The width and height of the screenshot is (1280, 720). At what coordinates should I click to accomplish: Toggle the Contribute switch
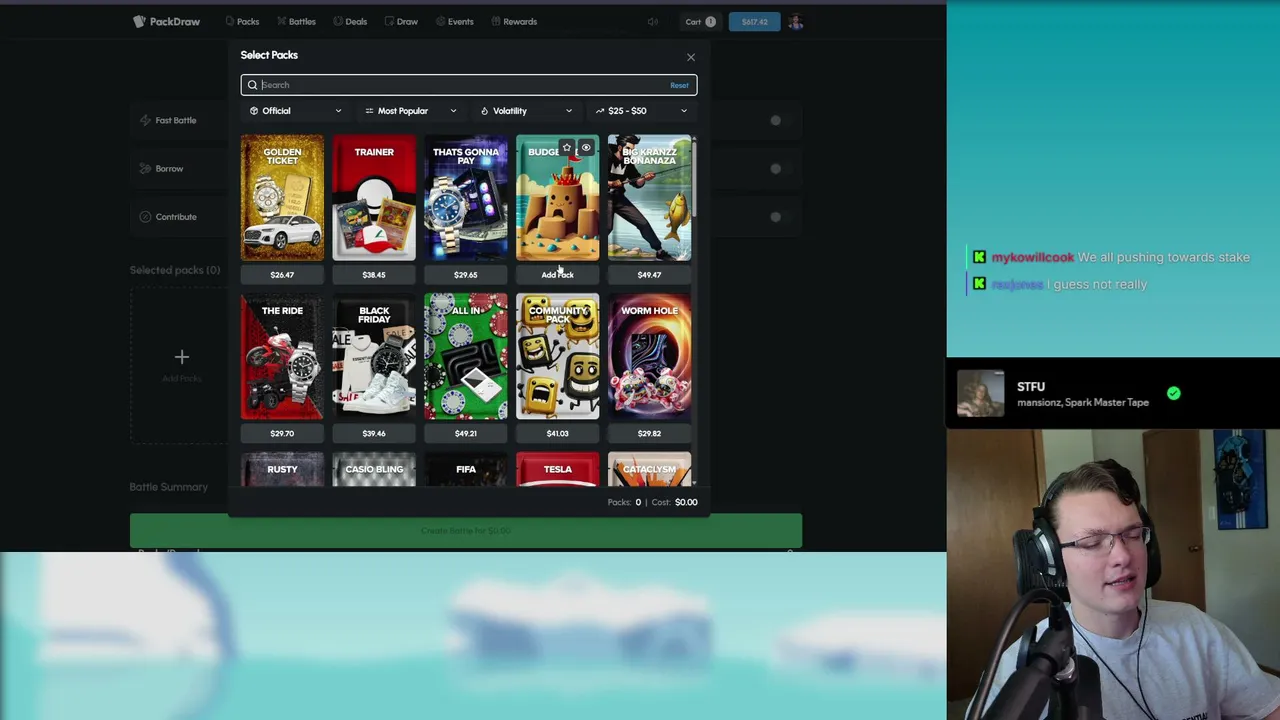pos(781,216)
